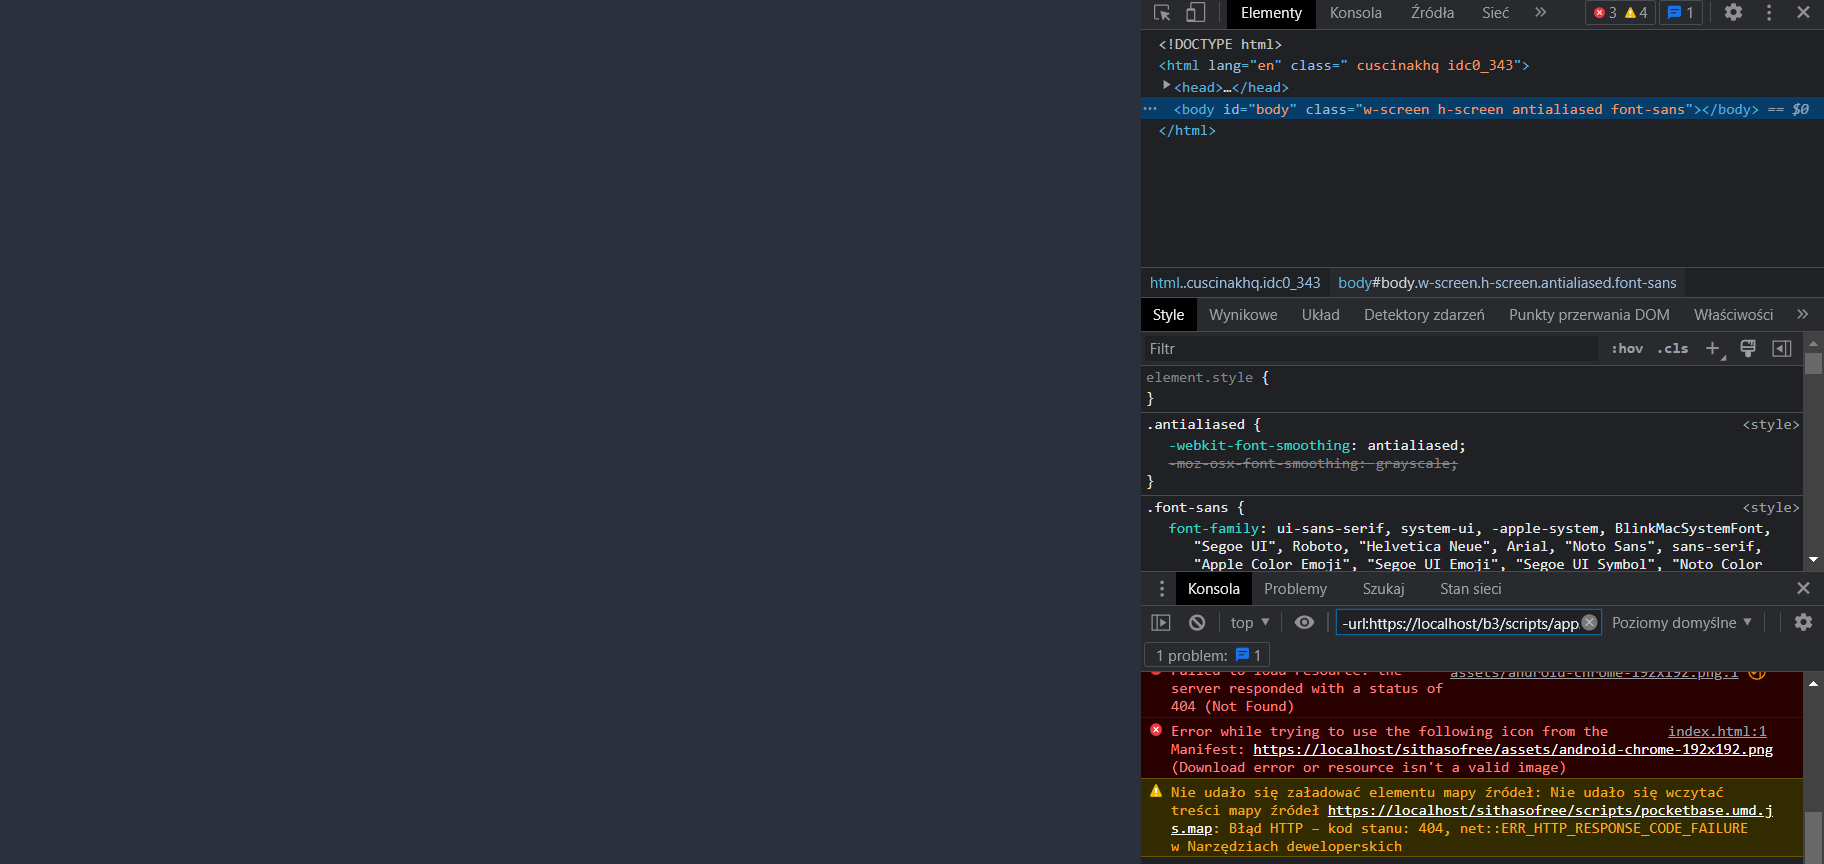Select the DOCTYPE html line
The image size is (1824, 864).
click(x=1220, y=44)
